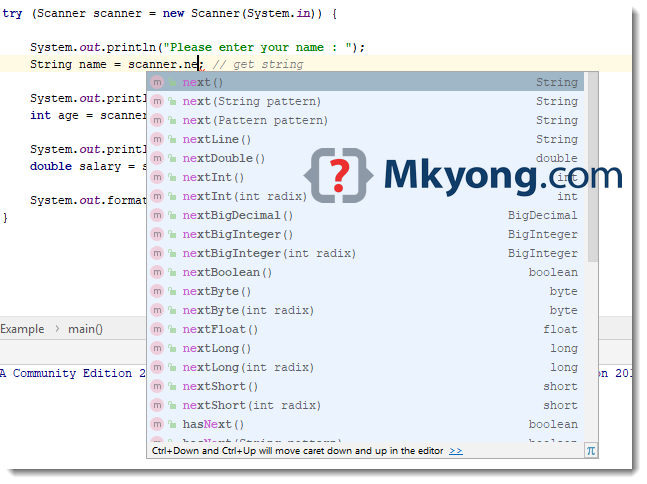Pick nextLong() without radix
The height and width of the screenshot is (484, 647).
tap(366, 348)
